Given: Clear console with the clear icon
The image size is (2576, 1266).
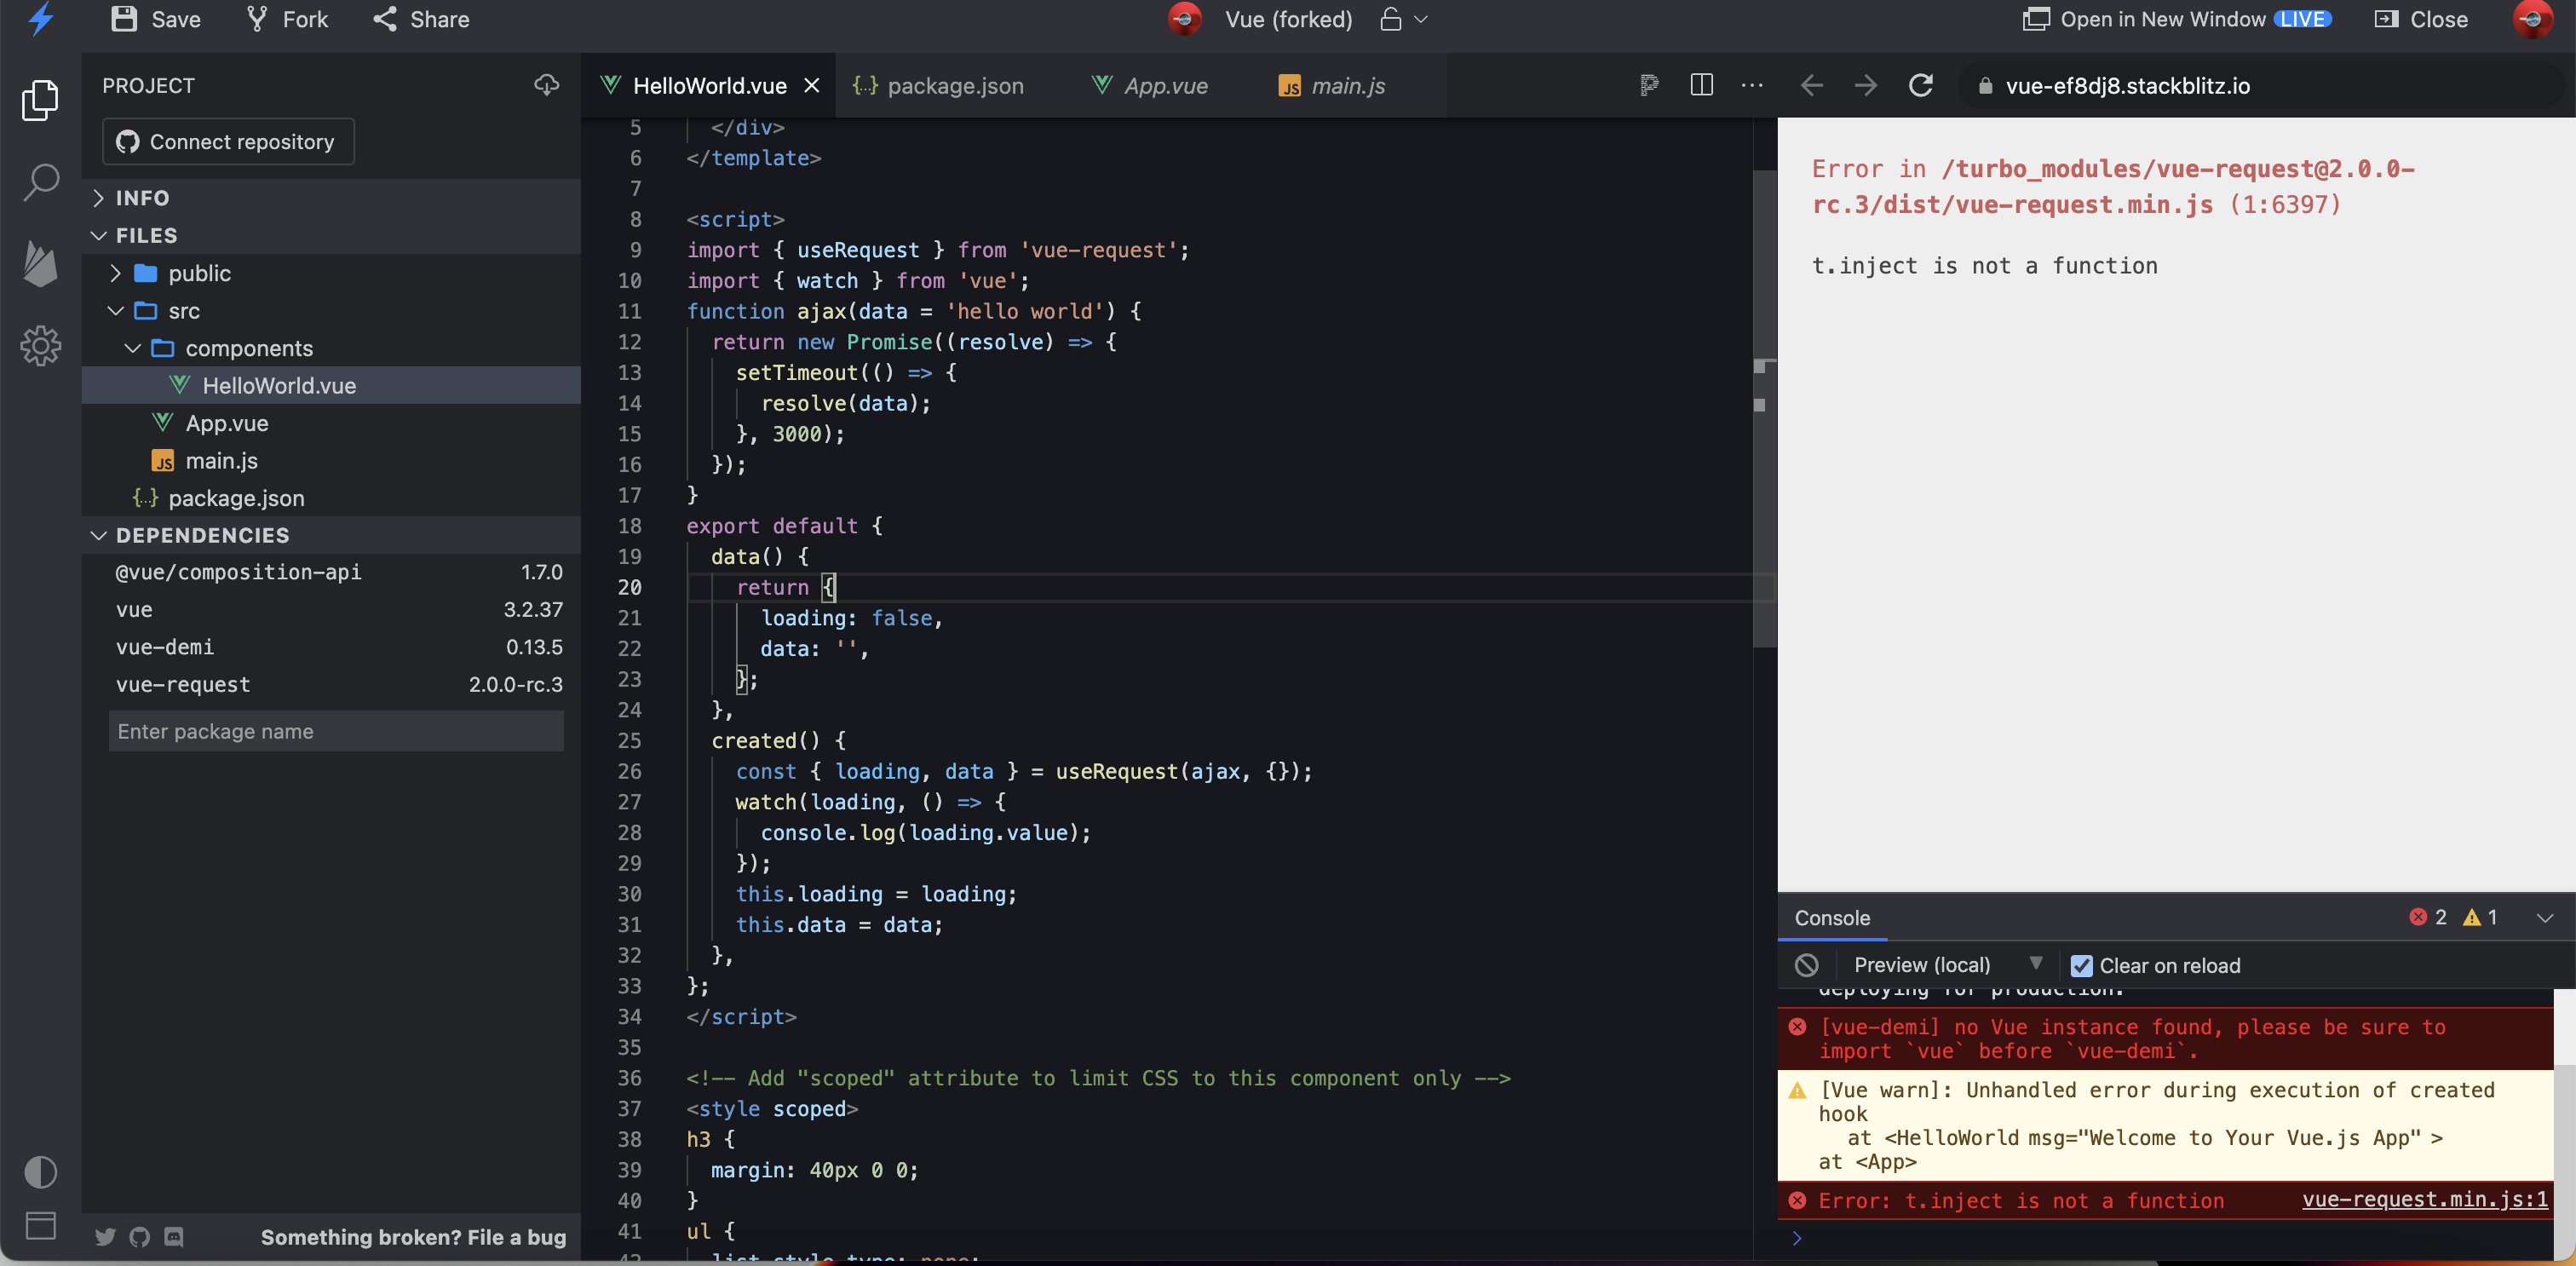Looking at the screenshot, I should tap(1806, 965).
